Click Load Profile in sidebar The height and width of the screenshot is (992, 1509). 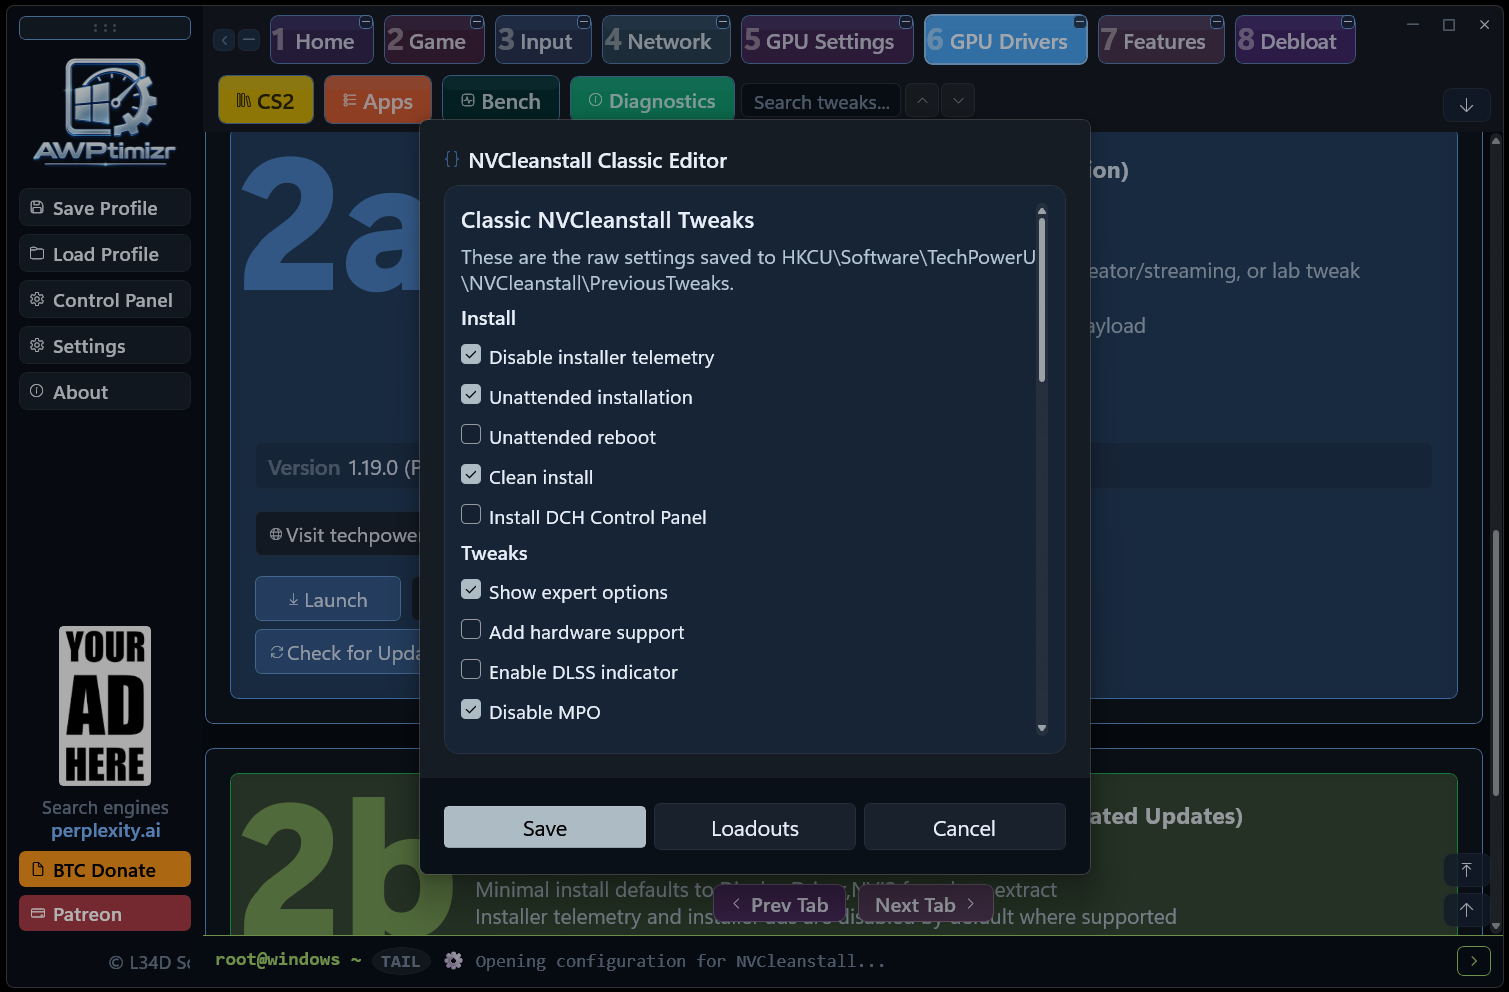click(x=105, y=254)
